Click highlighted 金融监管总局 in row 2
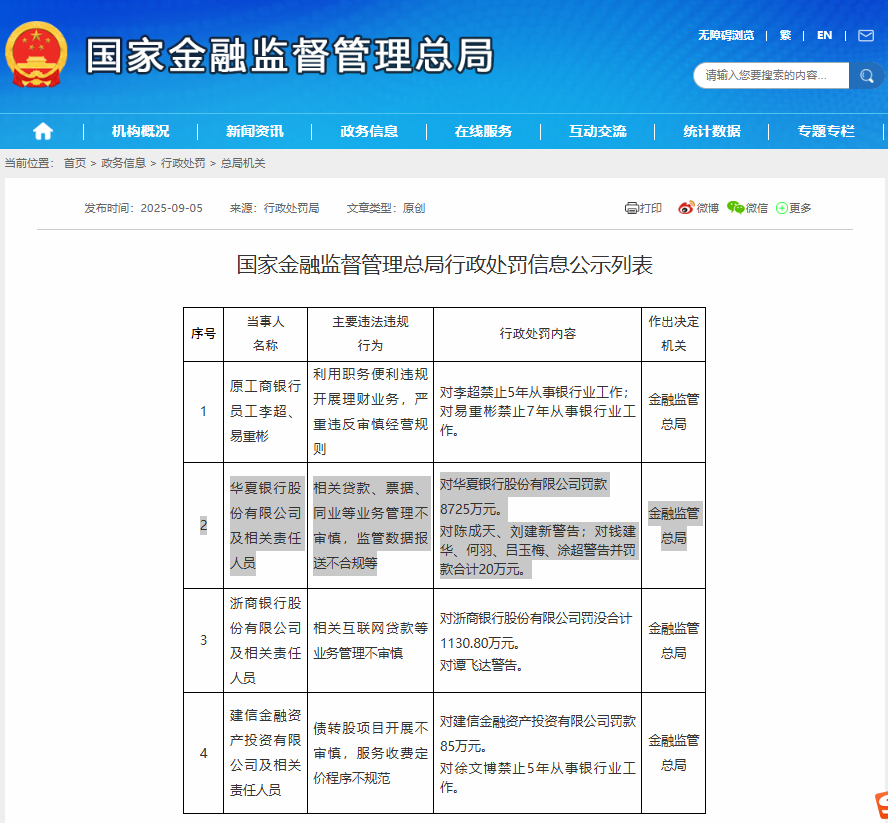The width and height of the screenshot is (888, 823). 673,526
